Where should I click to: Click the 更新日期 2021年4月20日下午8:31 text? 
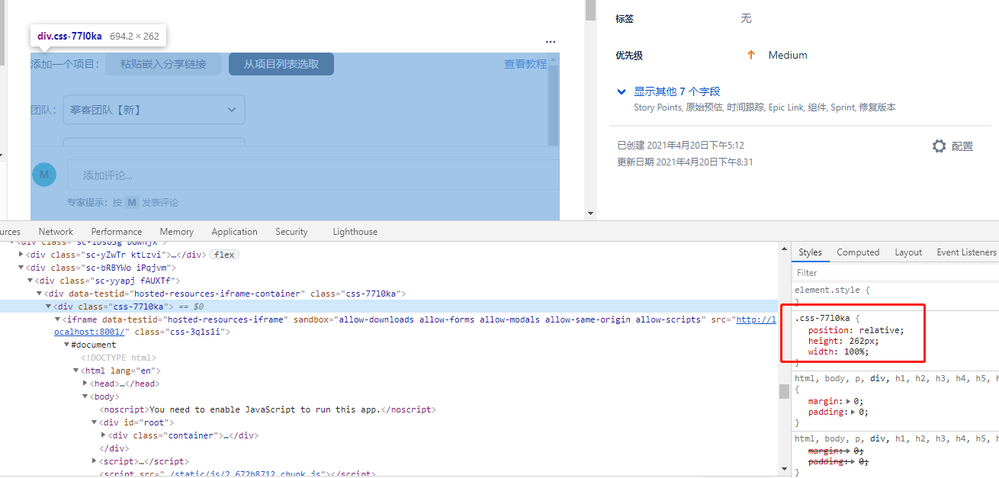click(x=685, y=162)
